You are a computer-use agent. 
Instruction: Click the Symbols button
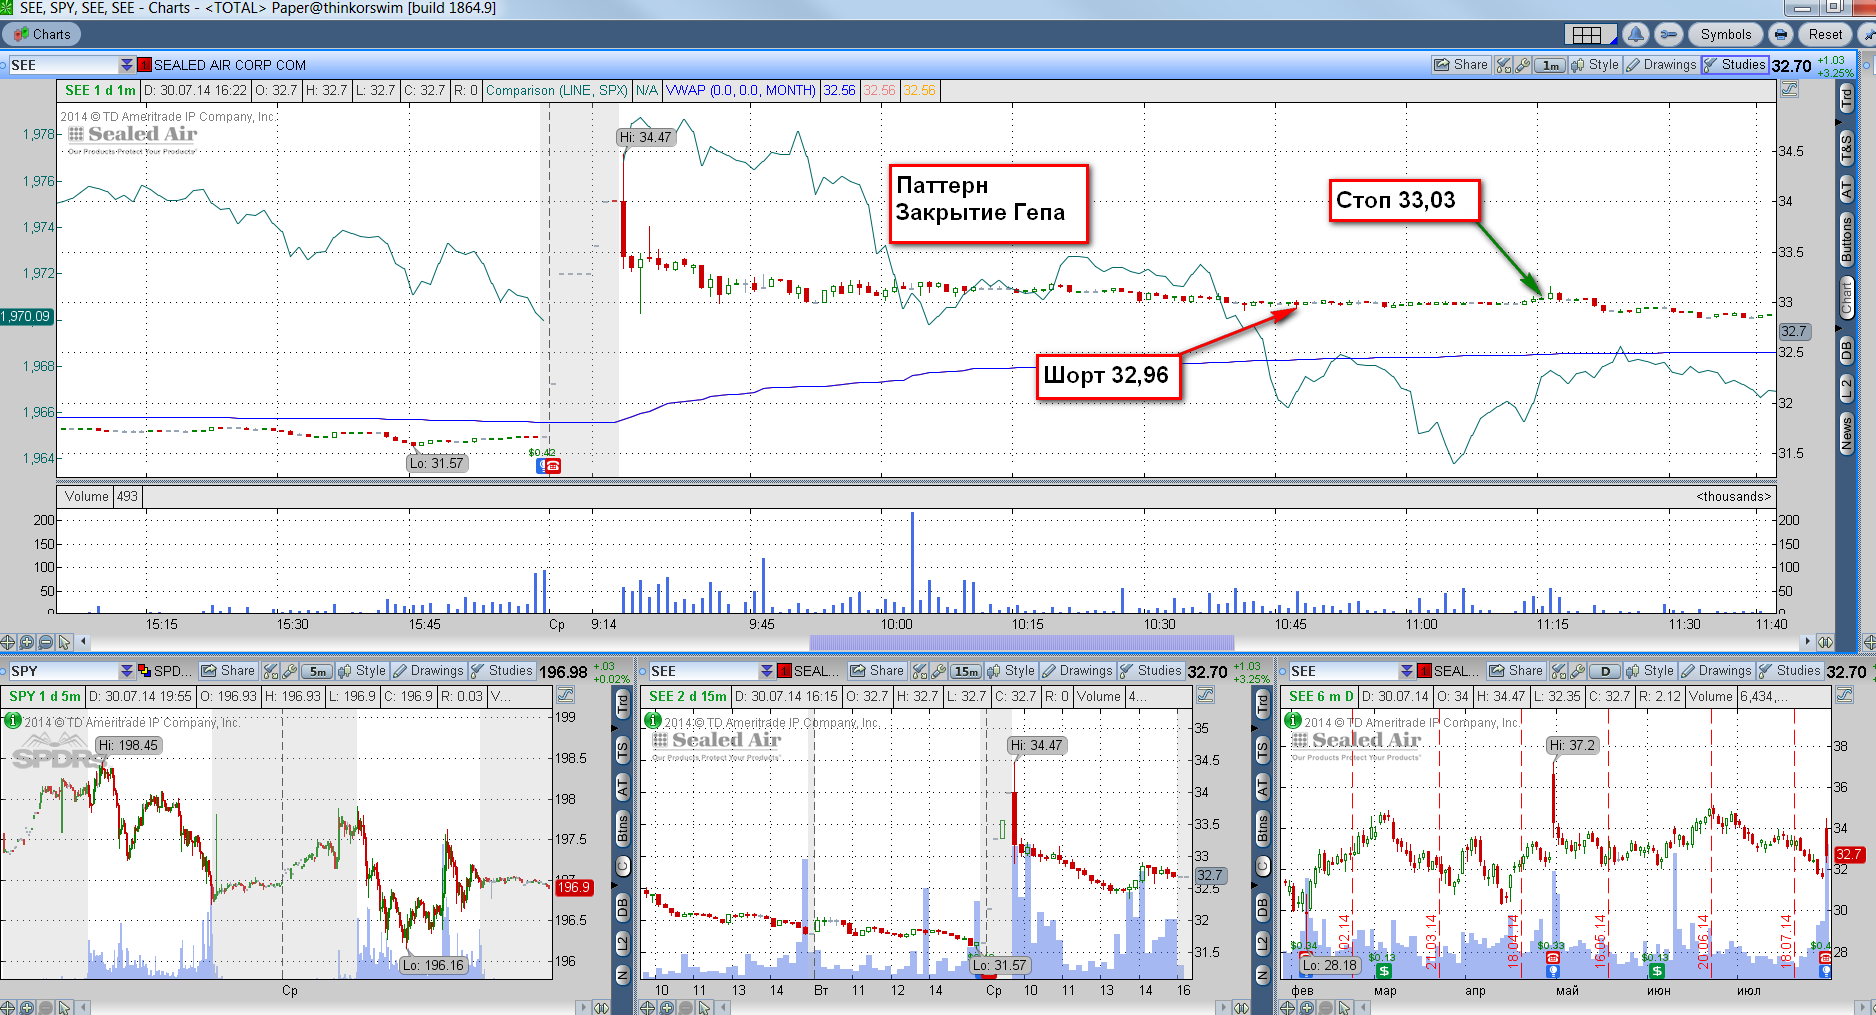point(1726,34)
